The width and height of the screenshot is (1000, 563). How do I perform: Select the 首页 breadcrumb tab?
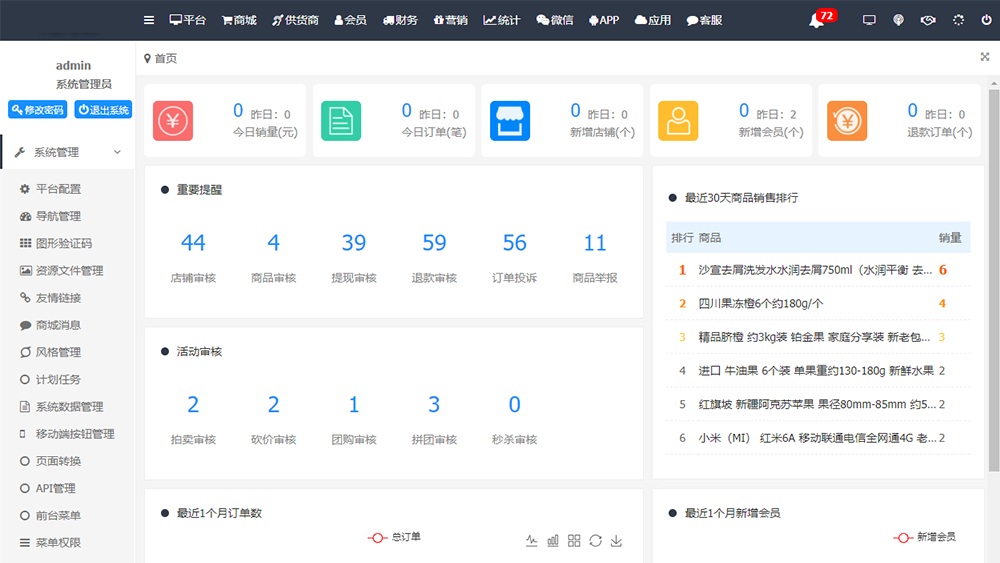tap(161, 58)
